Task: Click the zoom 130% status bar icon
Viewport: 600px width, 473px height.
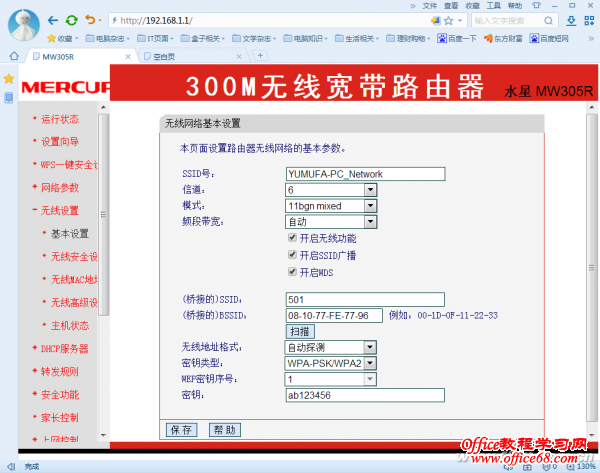Action: (x=581, y=466)
